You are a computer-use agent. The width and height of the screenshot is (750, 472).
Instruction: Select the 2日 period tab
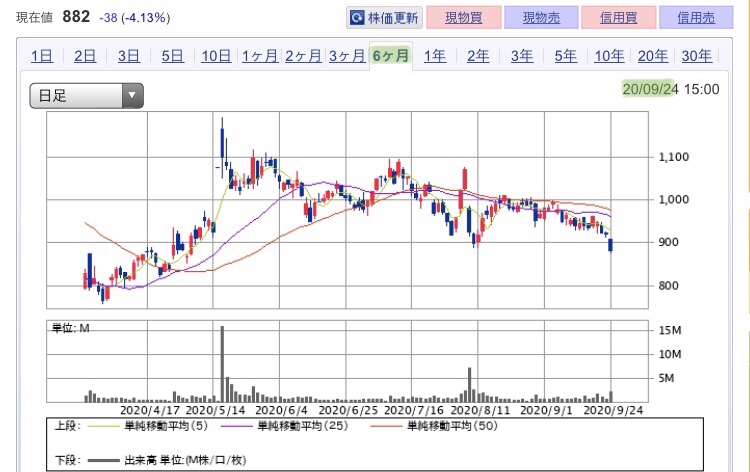[x=85, y=56]
